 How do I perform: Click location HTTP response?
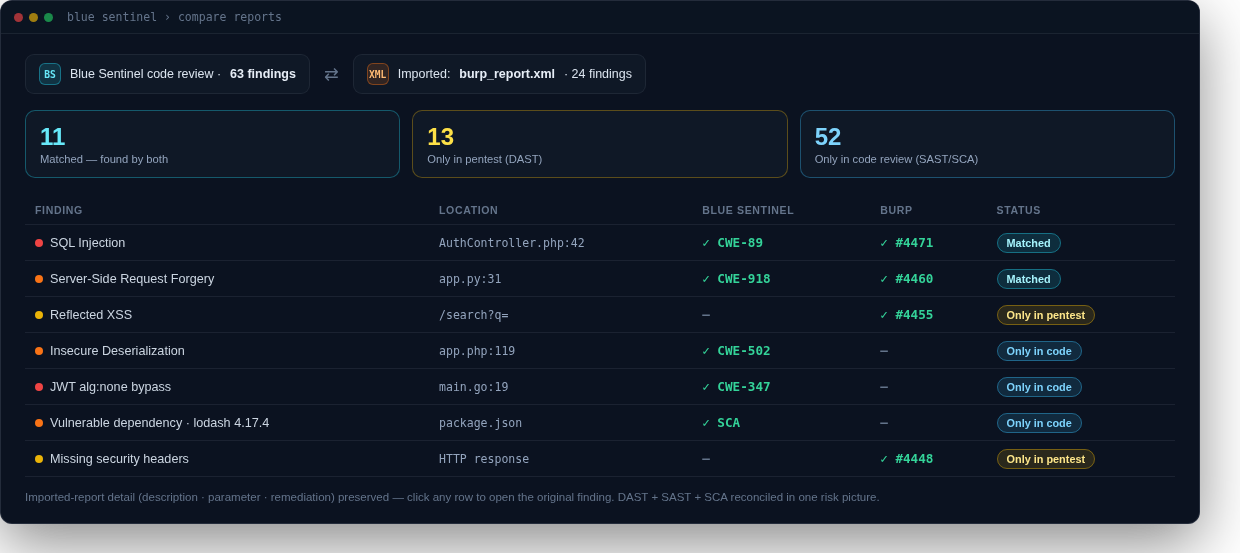[484, 459]
